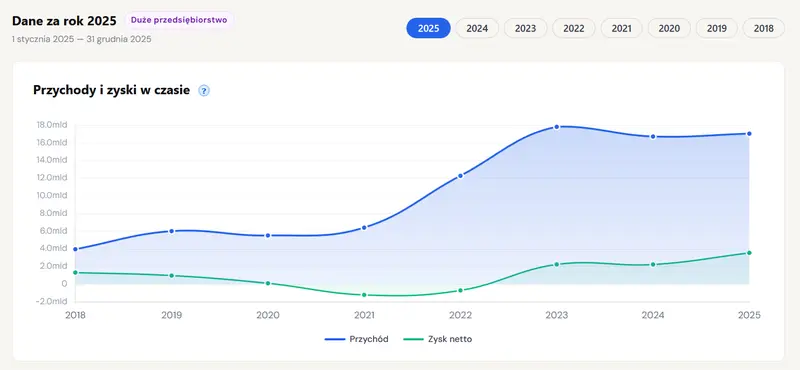
Task: Click the help question mark icon
Action: [204, 91]
